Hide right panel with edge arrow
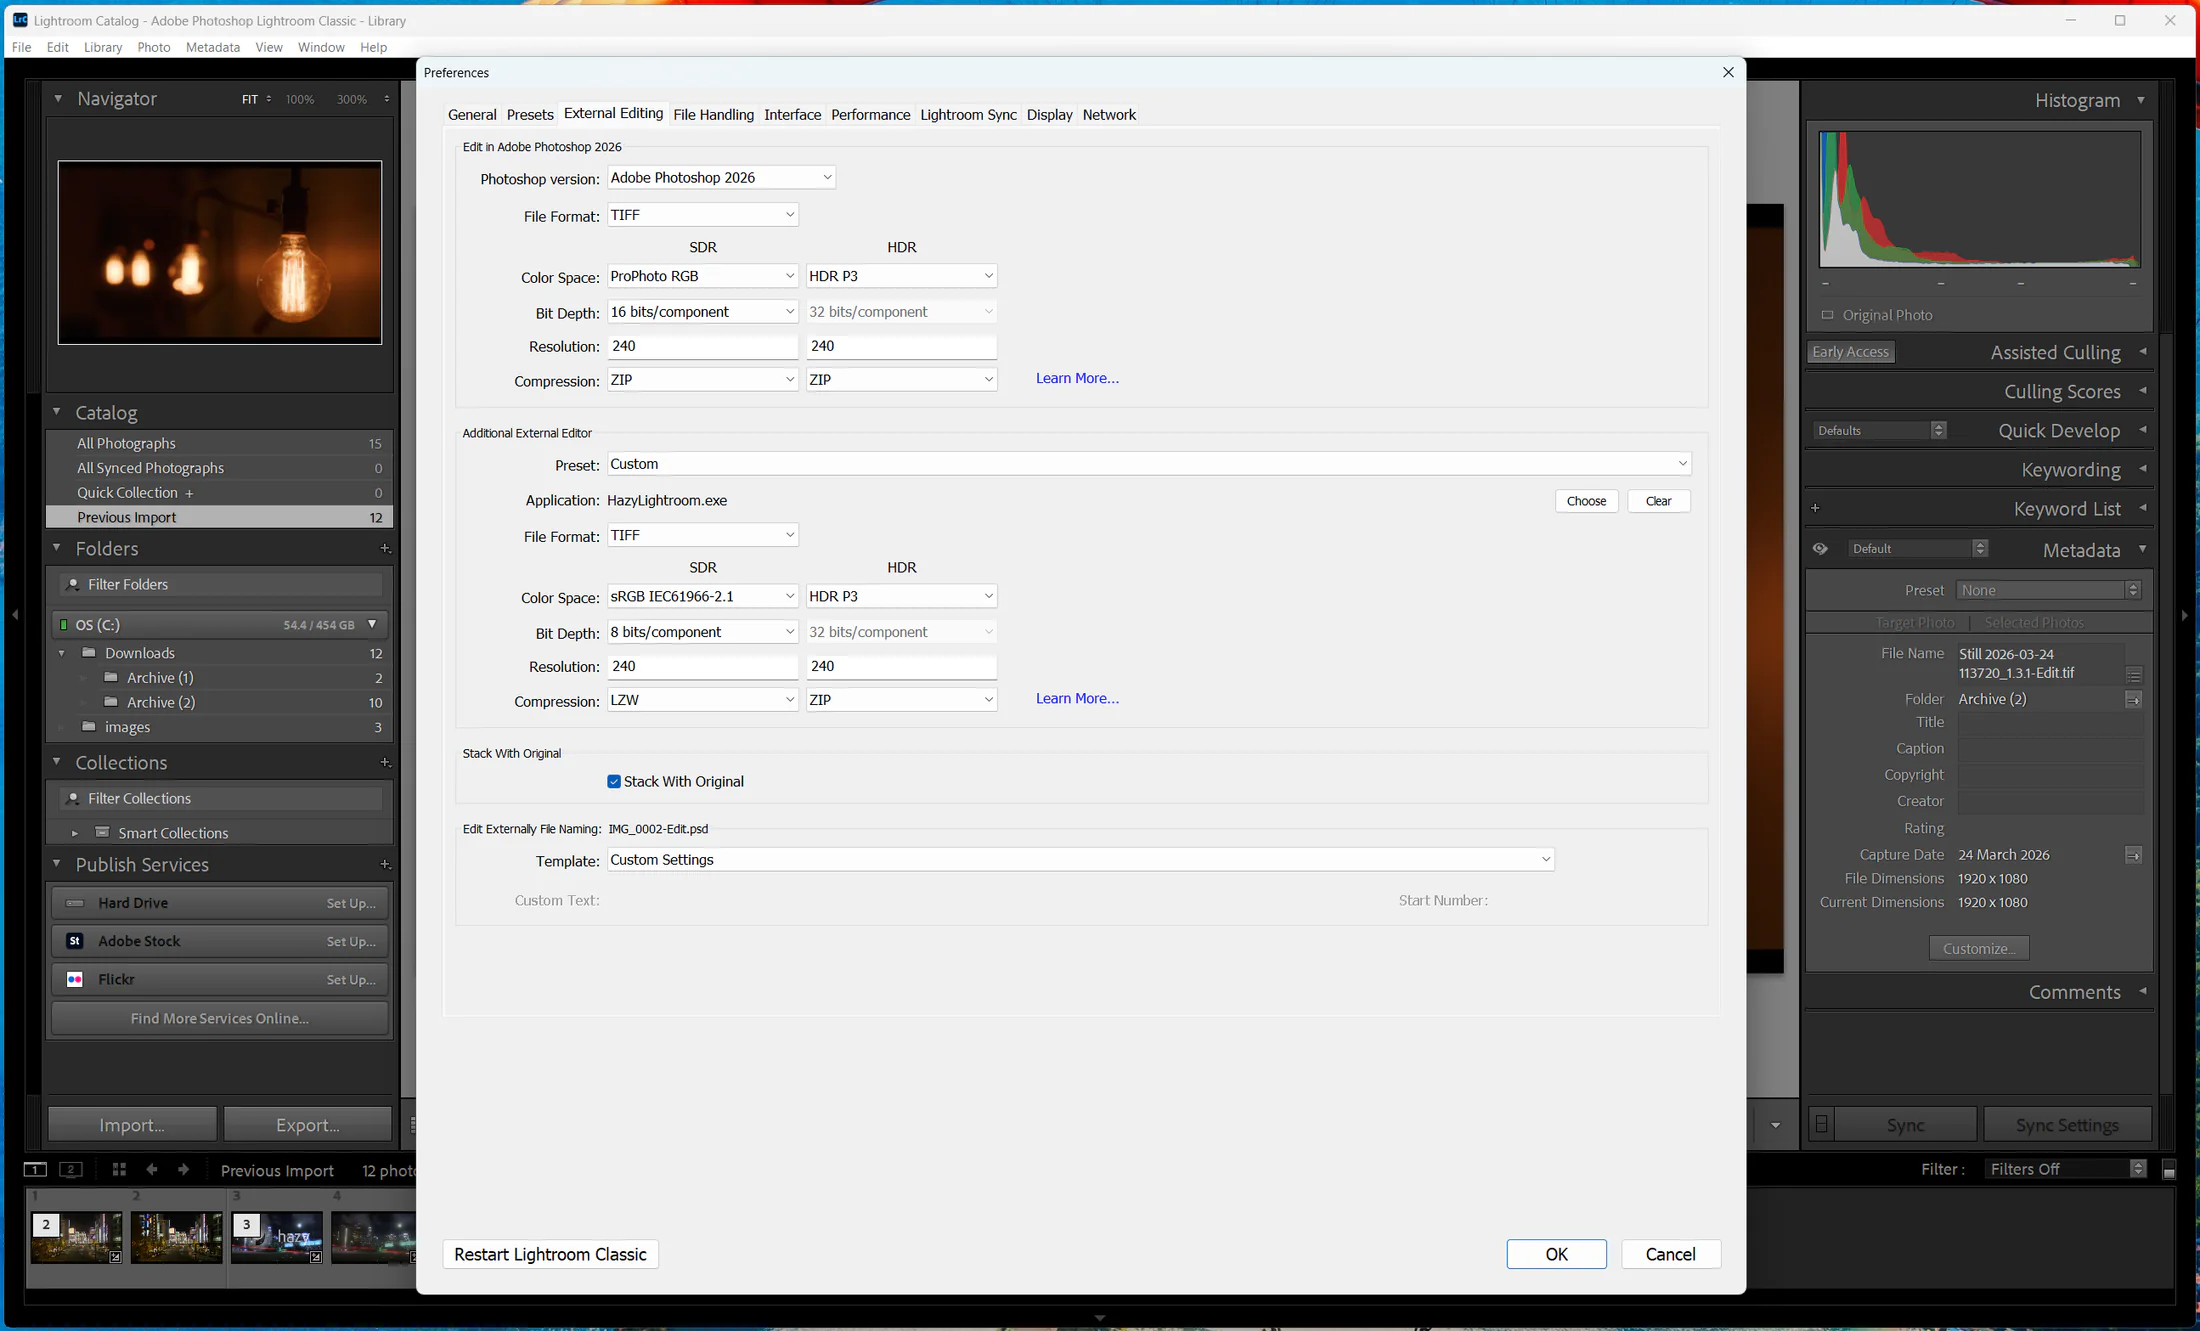 click(2184, 615)
